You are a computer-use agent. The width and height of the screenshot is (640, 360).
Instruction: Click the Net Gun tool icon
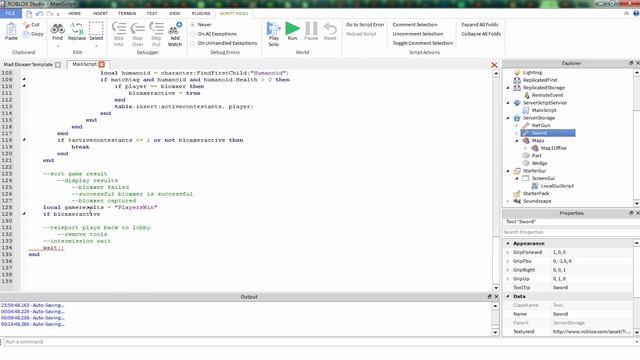pyautogui.click(x=526, y=125)
